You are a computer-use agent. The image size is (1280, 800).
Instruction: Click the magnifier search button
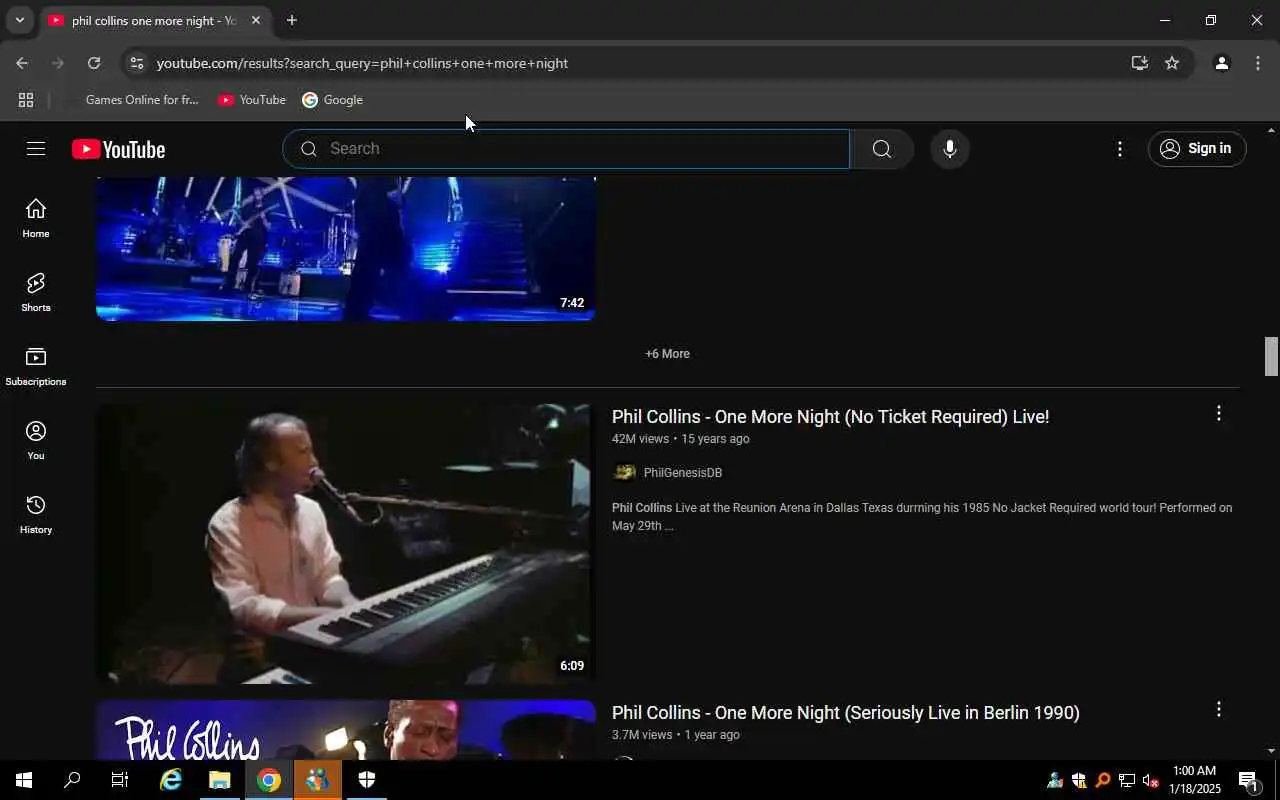(881, 149)
